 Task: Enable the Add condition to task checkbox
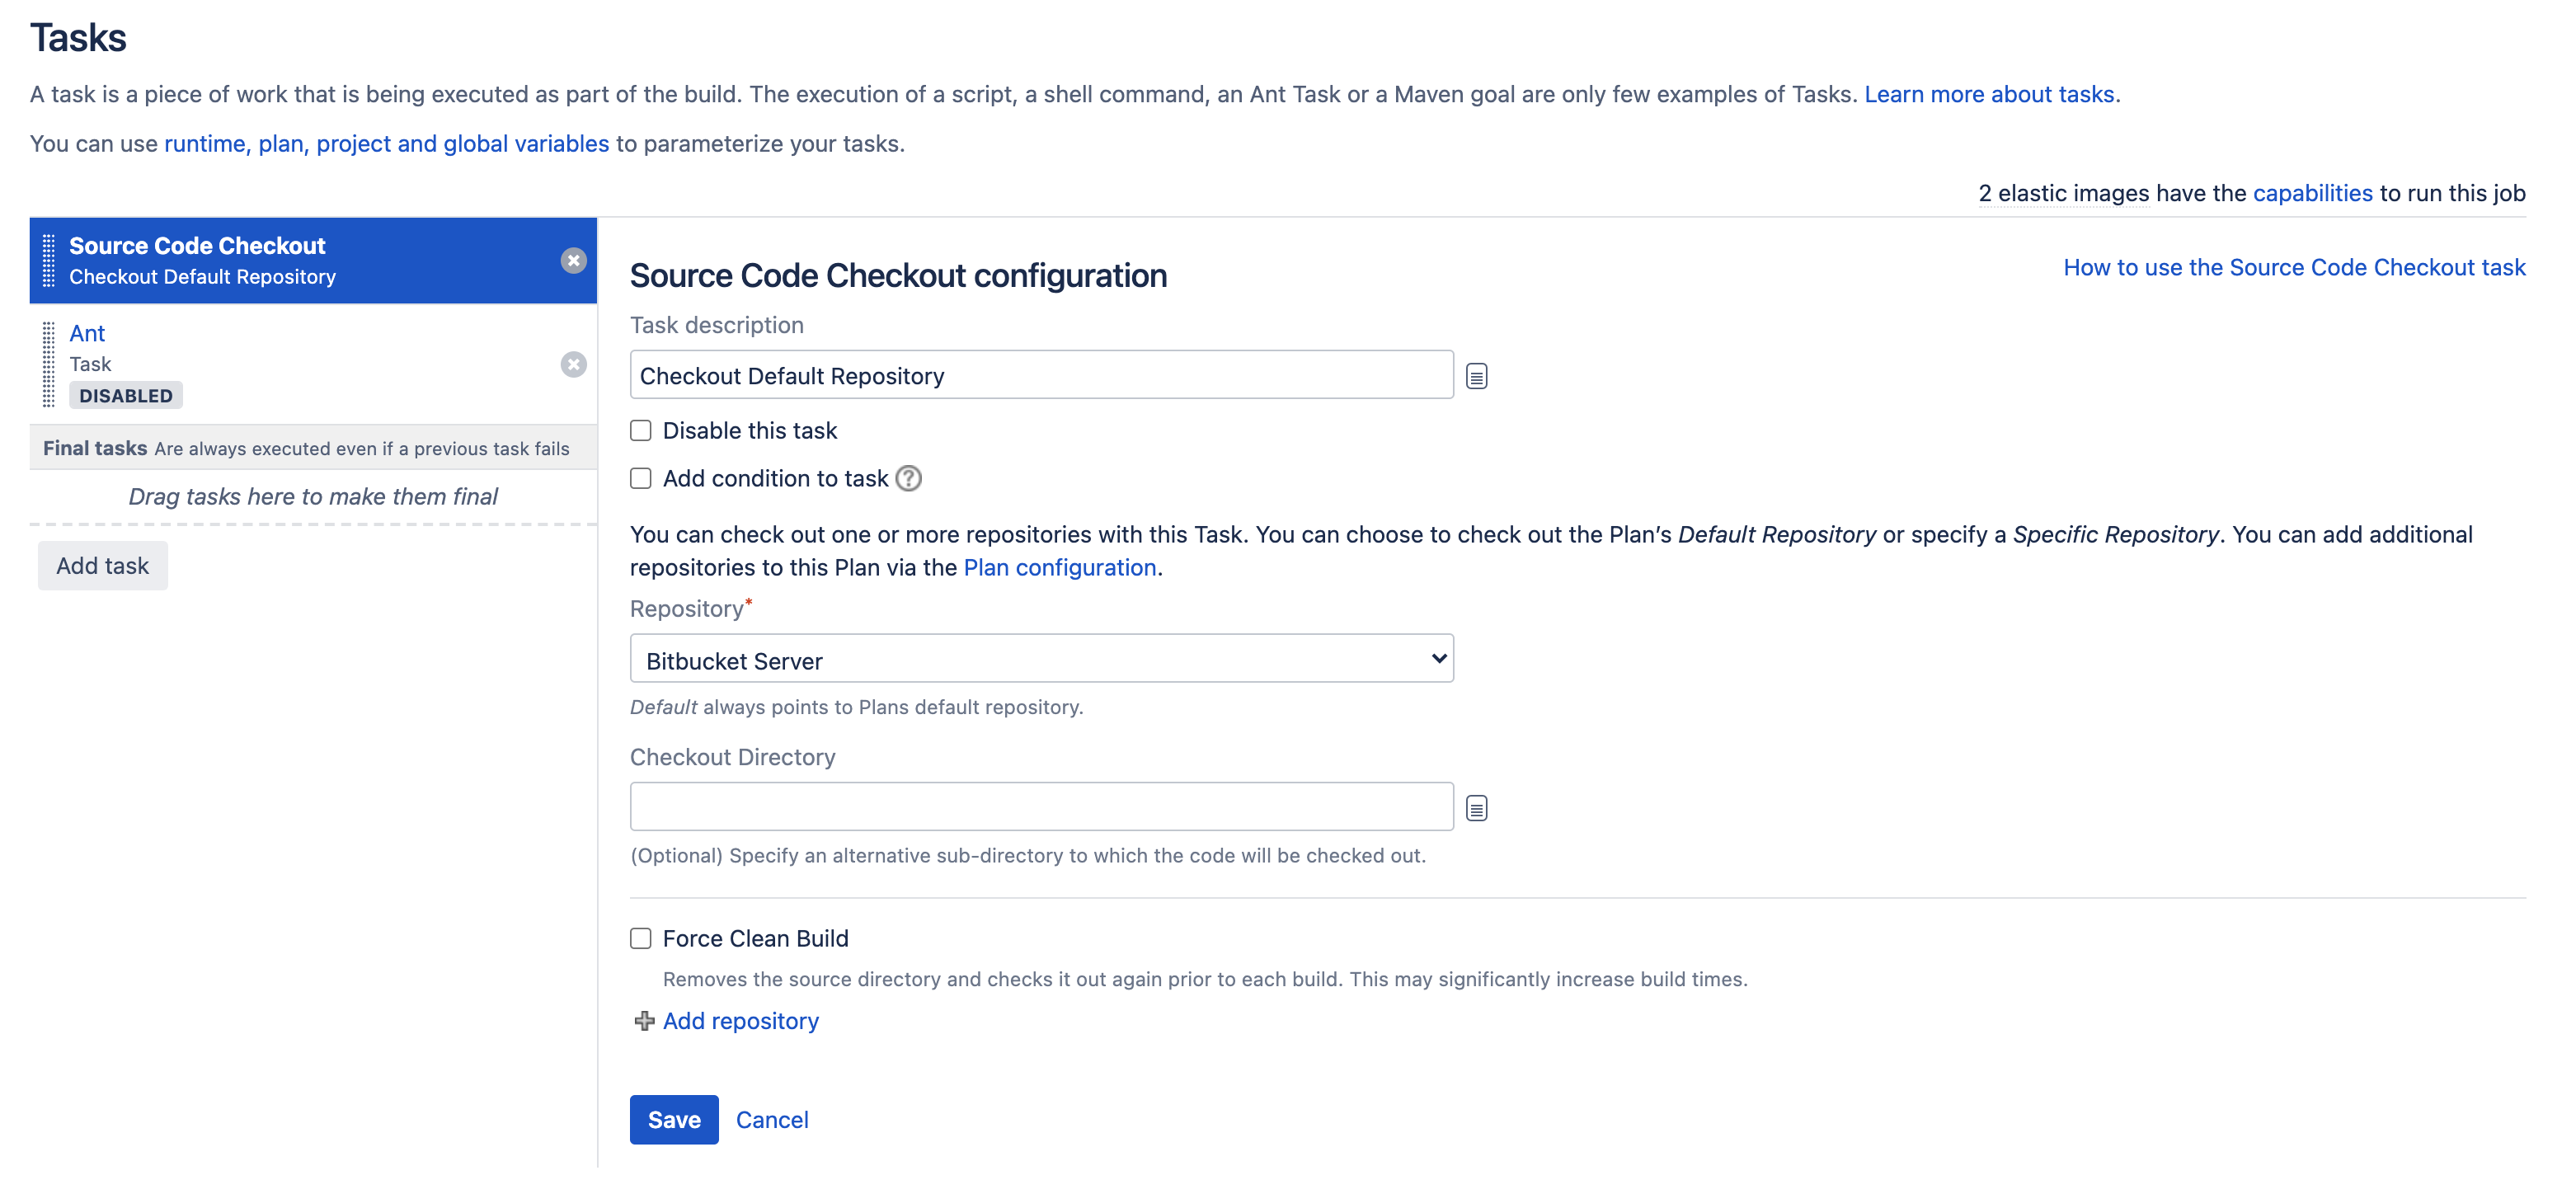[x=642, y=478]
